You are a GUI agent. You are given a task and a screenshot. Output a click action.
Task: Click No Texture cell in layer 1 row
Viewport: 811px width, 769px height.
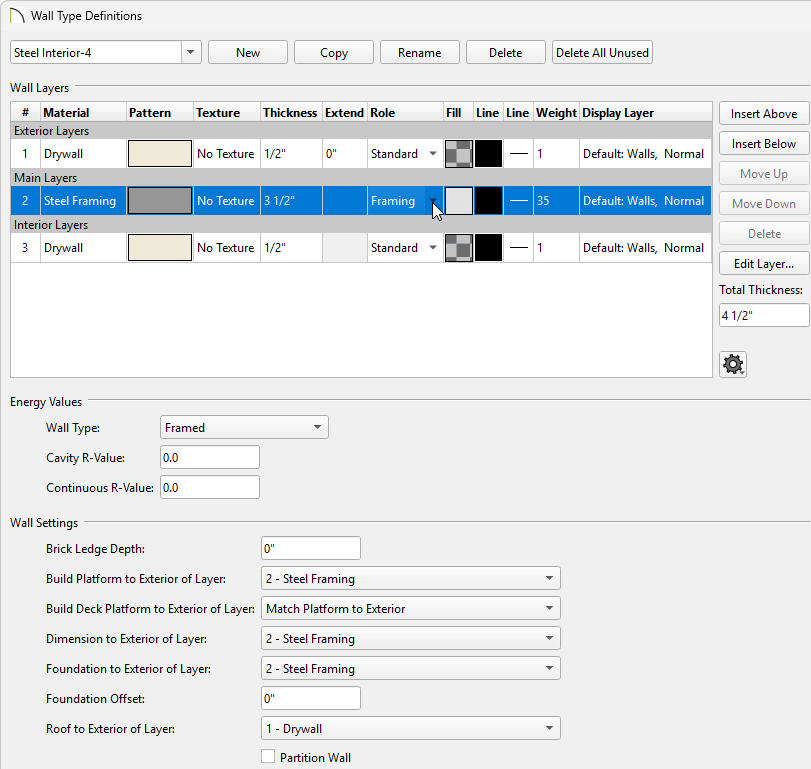point(227,154)
